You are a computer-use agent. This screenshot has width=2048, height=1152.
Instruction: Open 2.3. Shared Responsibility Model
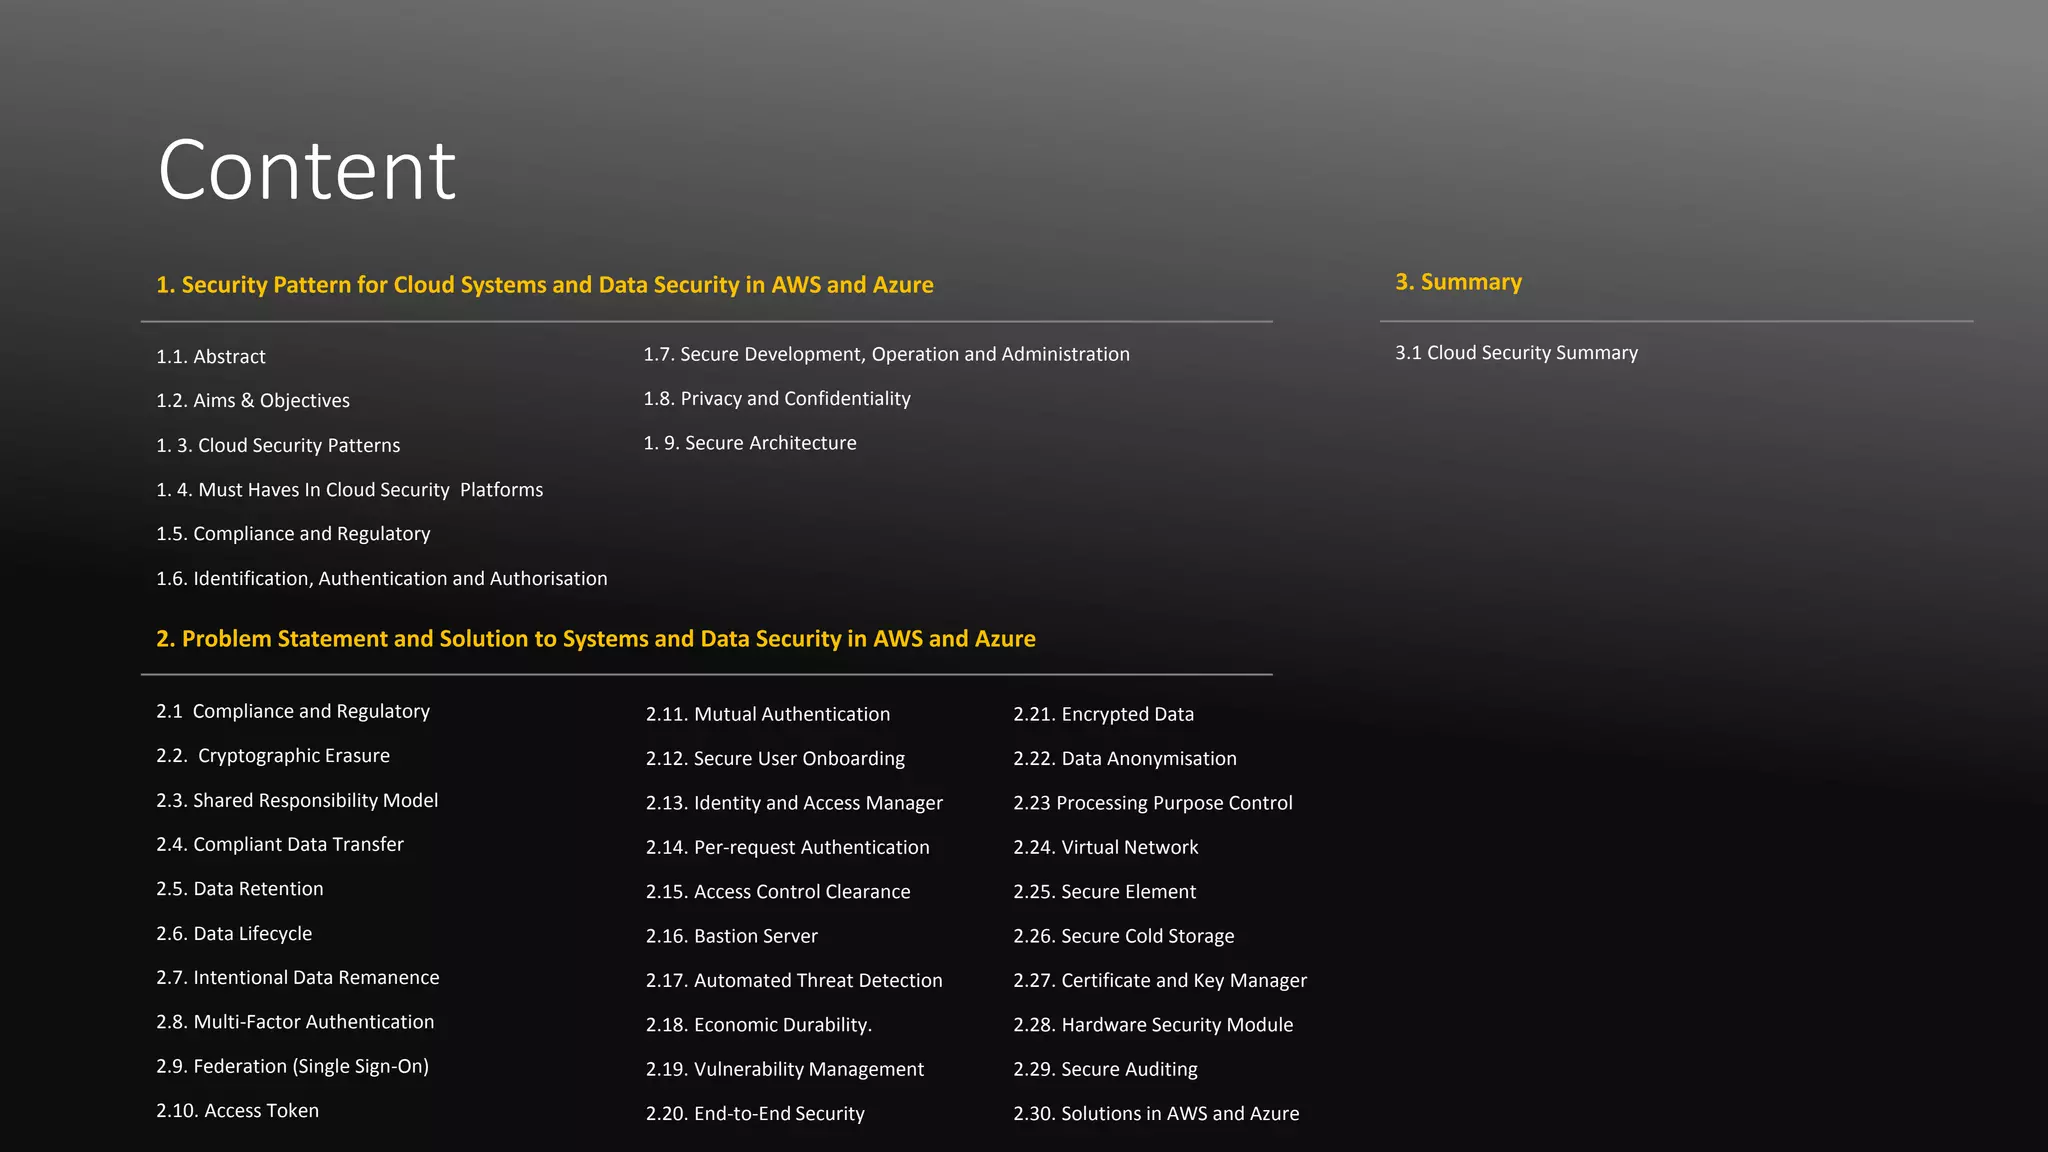(x=297, y=801)
